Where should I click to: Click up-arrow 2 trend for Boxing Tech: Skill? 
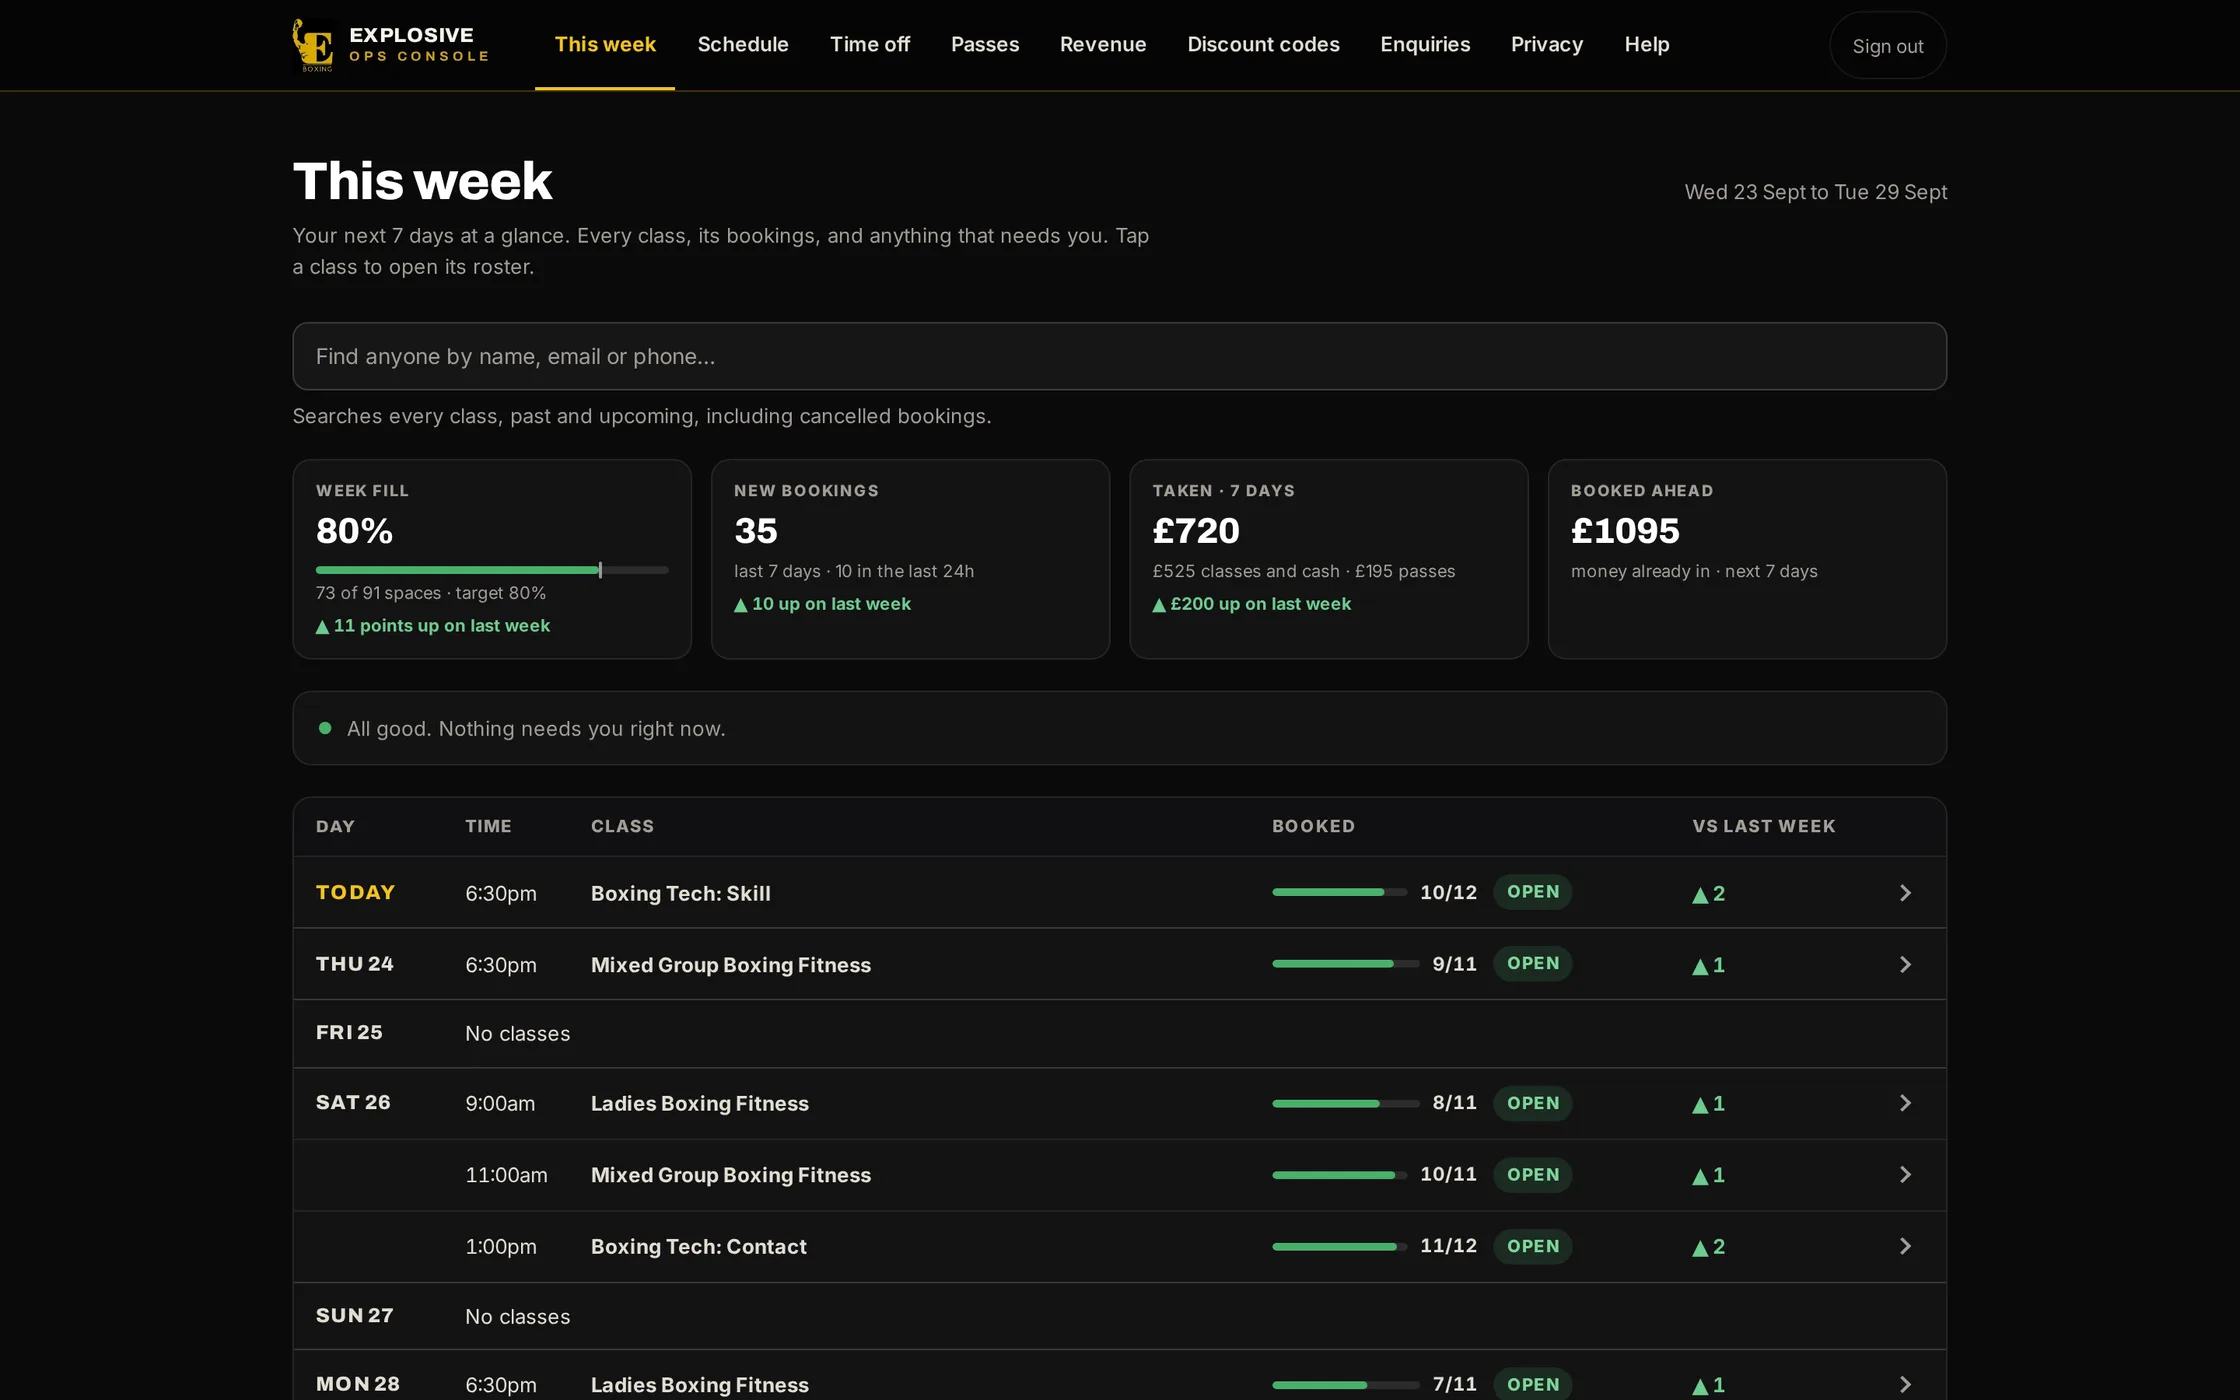1708,894
